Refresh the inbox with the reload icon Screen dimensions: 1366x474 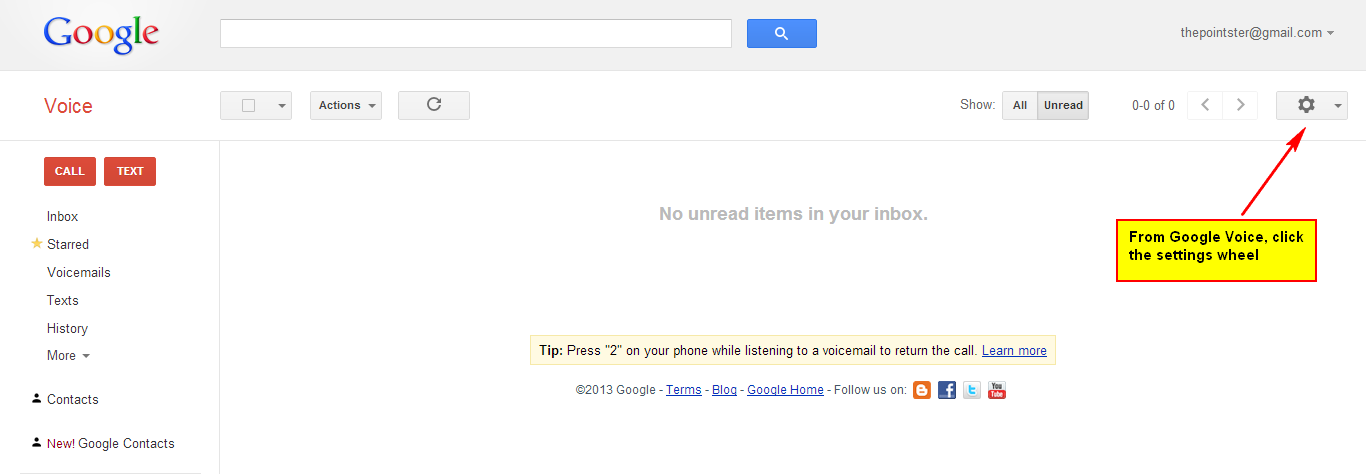(x=434, y=105)
